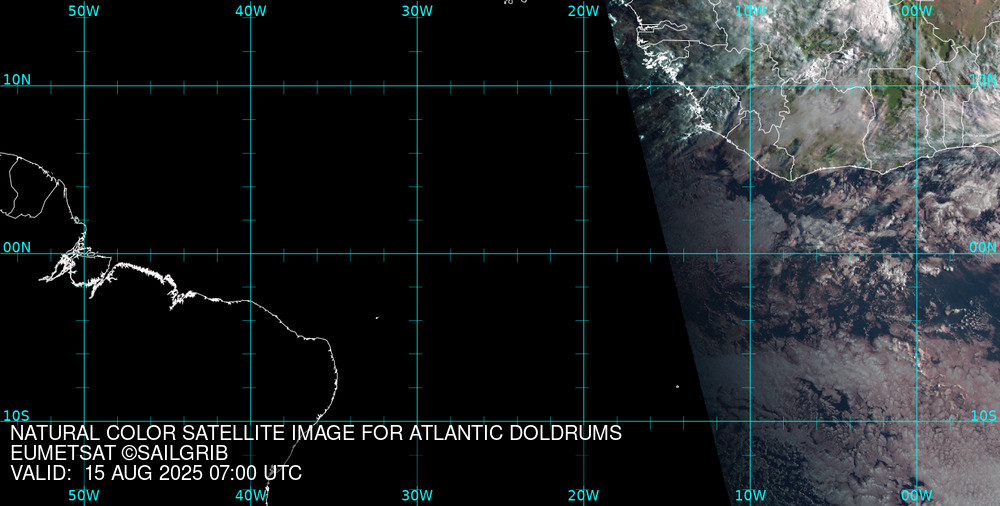The height and width of the screenshot is (506, 1000).
Task: Click the 10N label on left edge
Action: pos(17,80)
